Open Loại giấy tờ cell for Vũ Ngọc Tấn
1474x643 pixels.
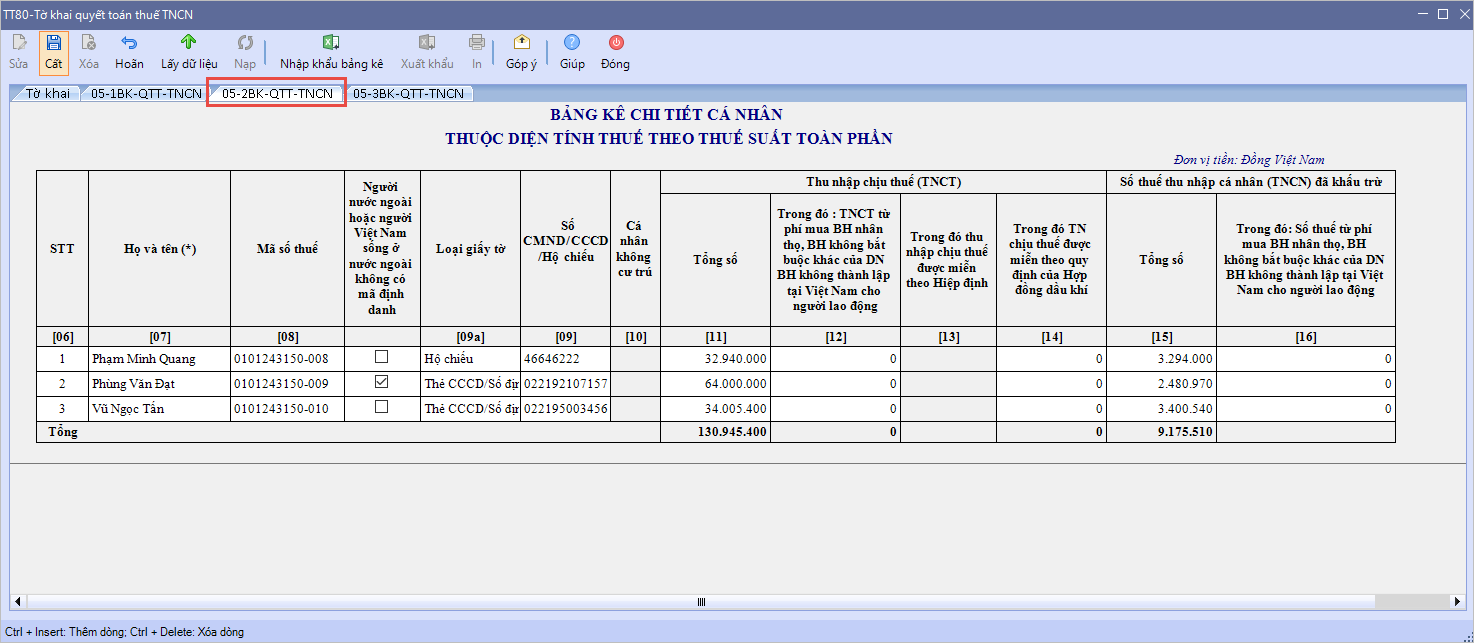[x=470, y=408]
